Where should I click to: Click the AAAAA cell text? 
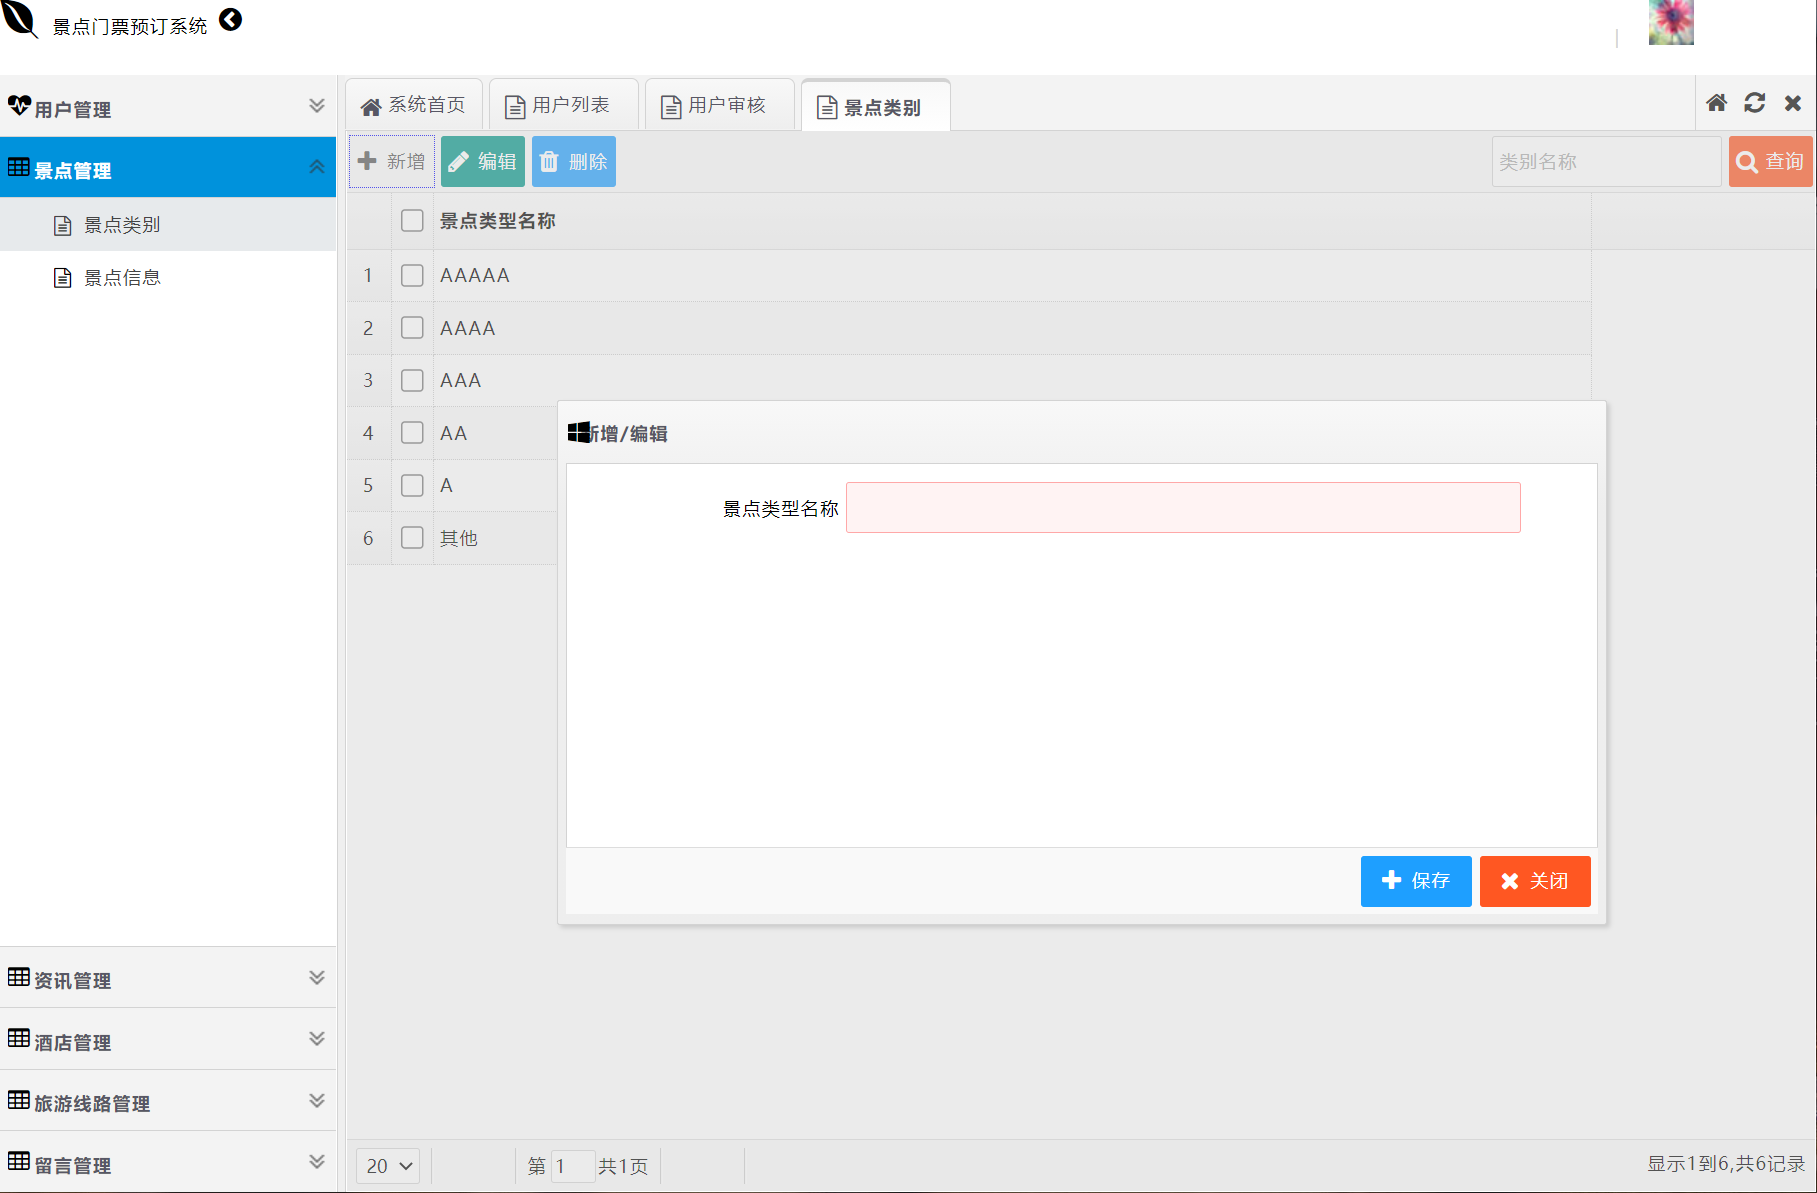[475, 275]
